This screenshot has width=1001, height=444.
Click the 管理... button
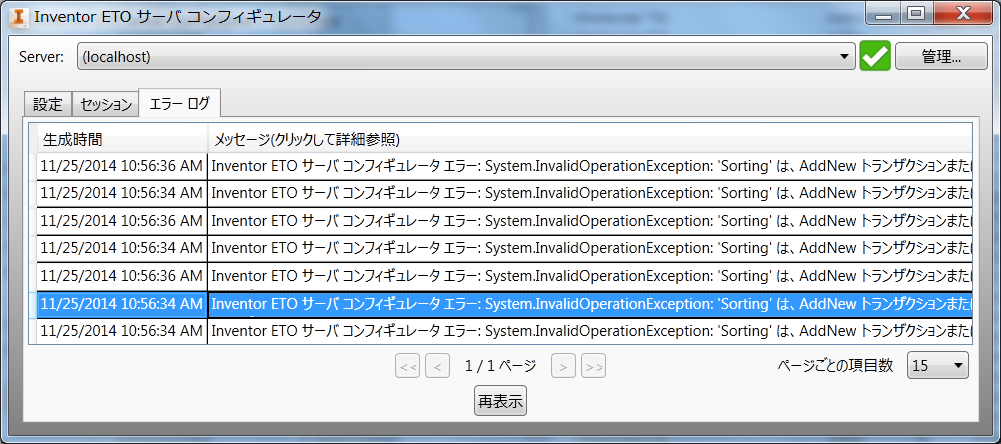click(942, 57)
